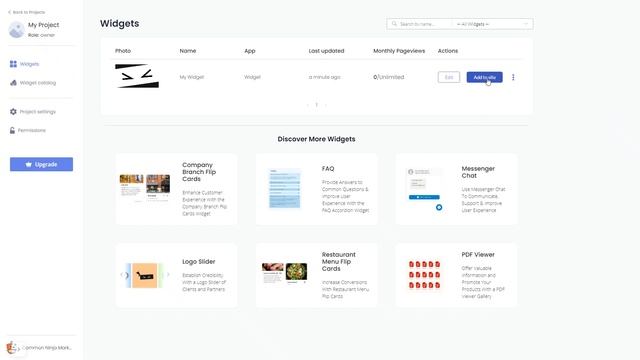Click the search magnifier icon
The width and height of the screenshot is (640, 360).
(394, 24)
